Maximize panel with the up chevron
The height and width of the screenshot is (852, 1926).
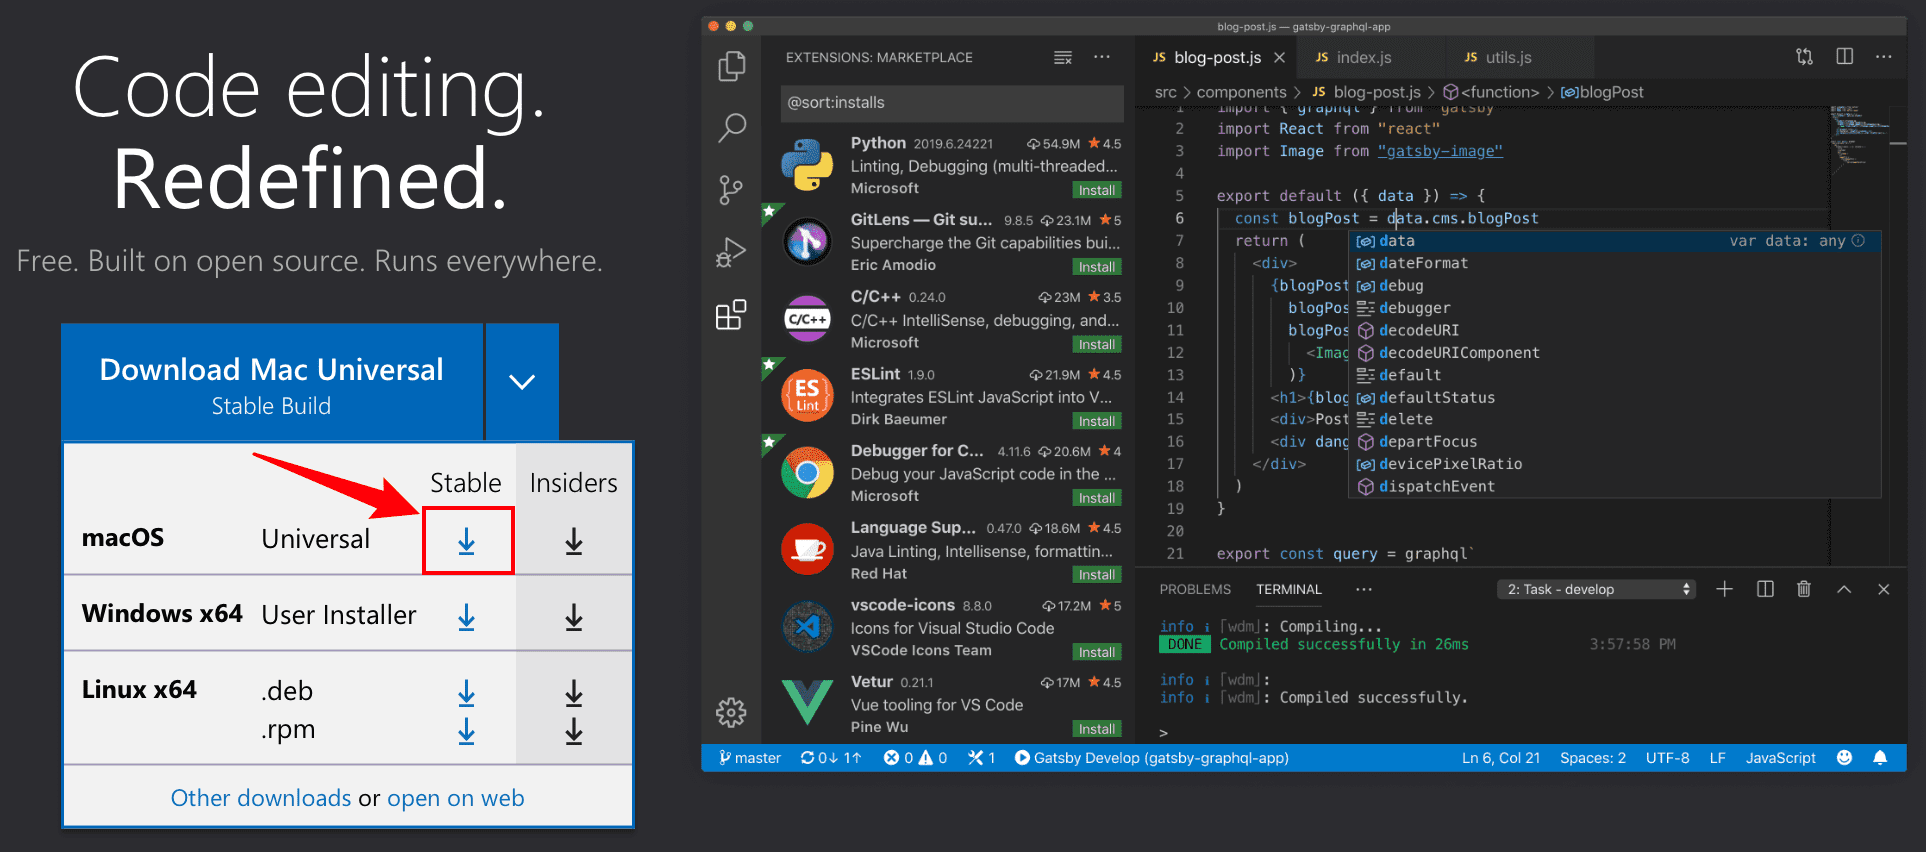(x=1844, y=589)
